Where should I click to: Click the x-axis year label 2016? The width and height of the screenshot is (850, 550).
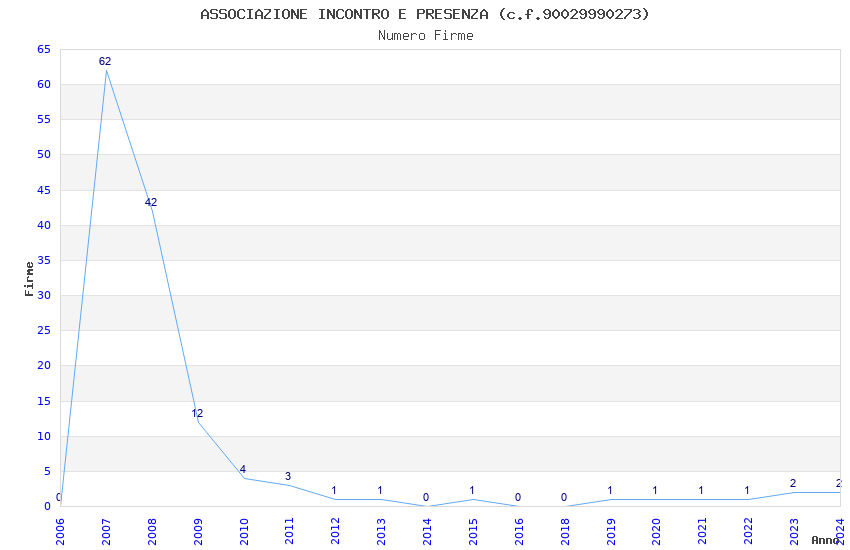(x=519, y=532)
